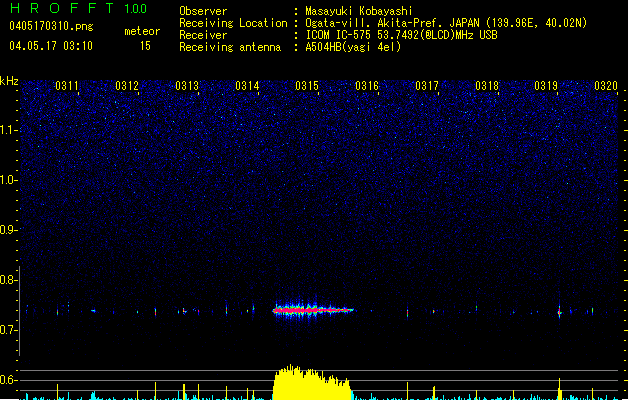629x400 pixels.
Task: Click the 1.1 kHz axis label
Action: [8, 130]
